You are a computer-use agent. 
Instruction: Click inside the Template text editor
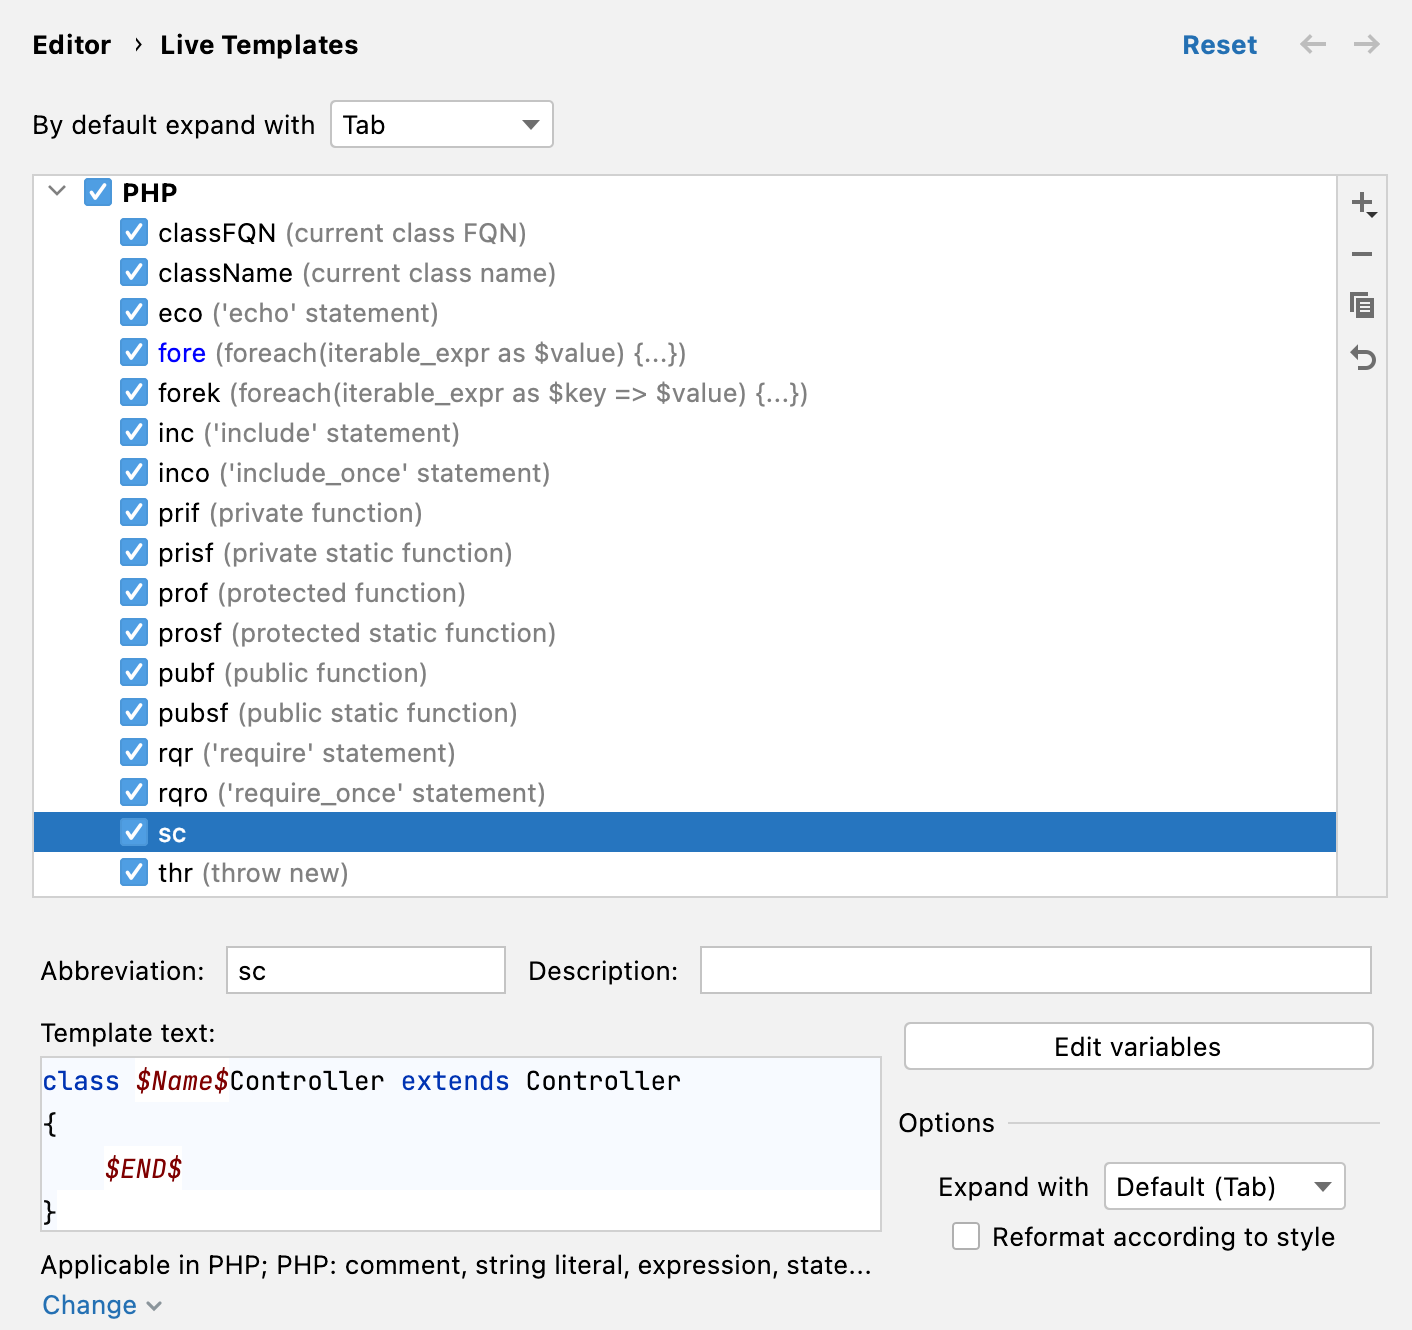point(461,1144)
